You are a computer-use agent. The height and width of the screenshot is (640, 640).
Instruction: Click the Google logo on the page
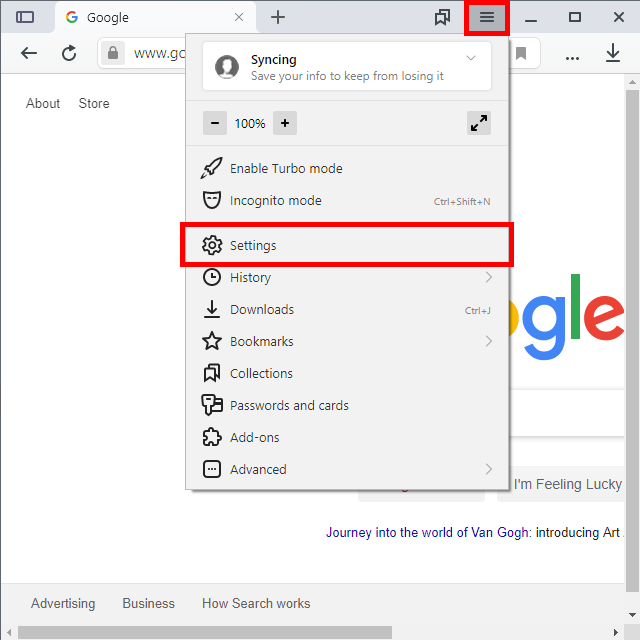click(567, 316)
